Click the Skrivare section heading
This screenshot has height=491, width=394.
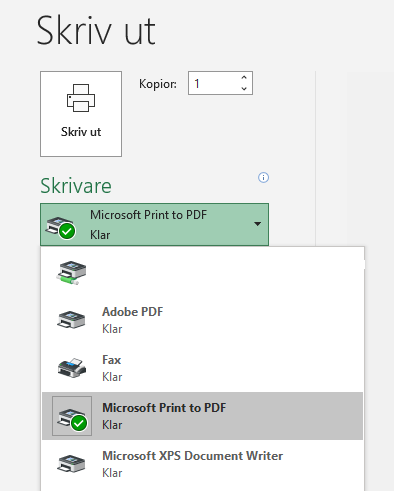point(76,186)
